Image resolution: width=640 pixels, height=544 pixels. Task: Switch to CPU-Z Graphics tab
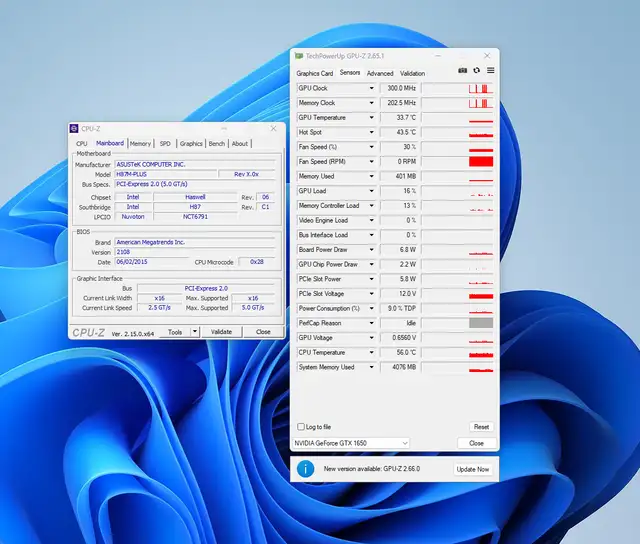coord(191,144)
